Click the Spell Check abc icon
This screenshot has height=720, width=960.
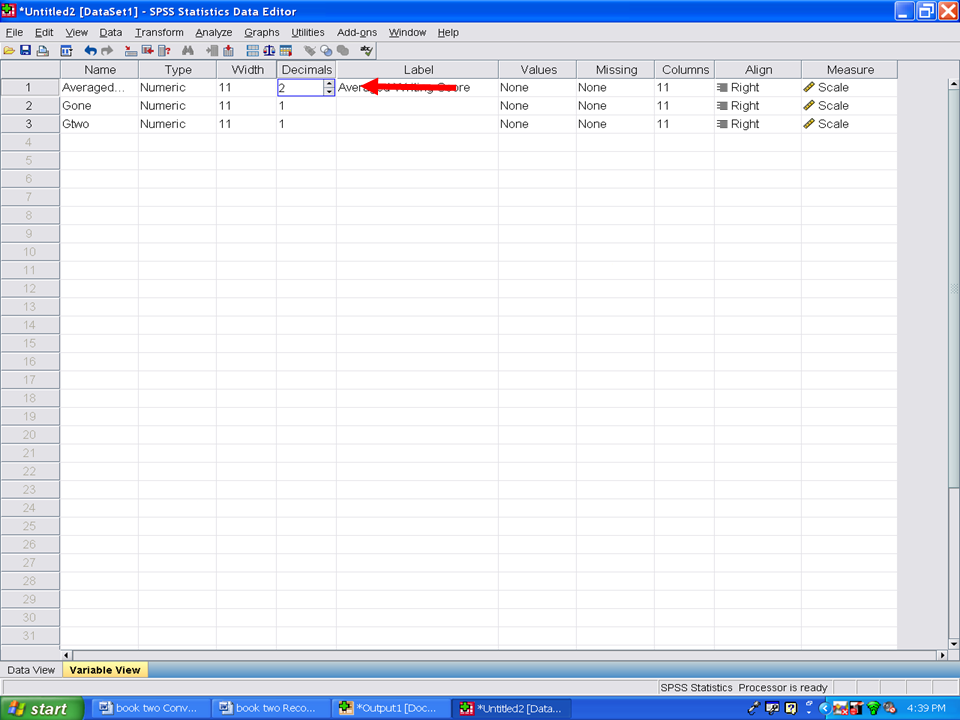coord(367,50)
